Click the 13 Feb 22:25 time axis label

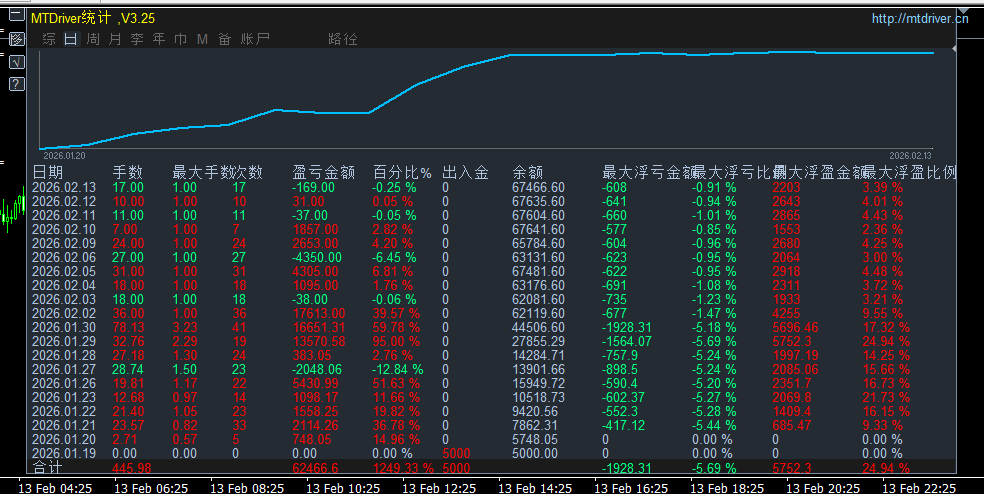[919, 488]
